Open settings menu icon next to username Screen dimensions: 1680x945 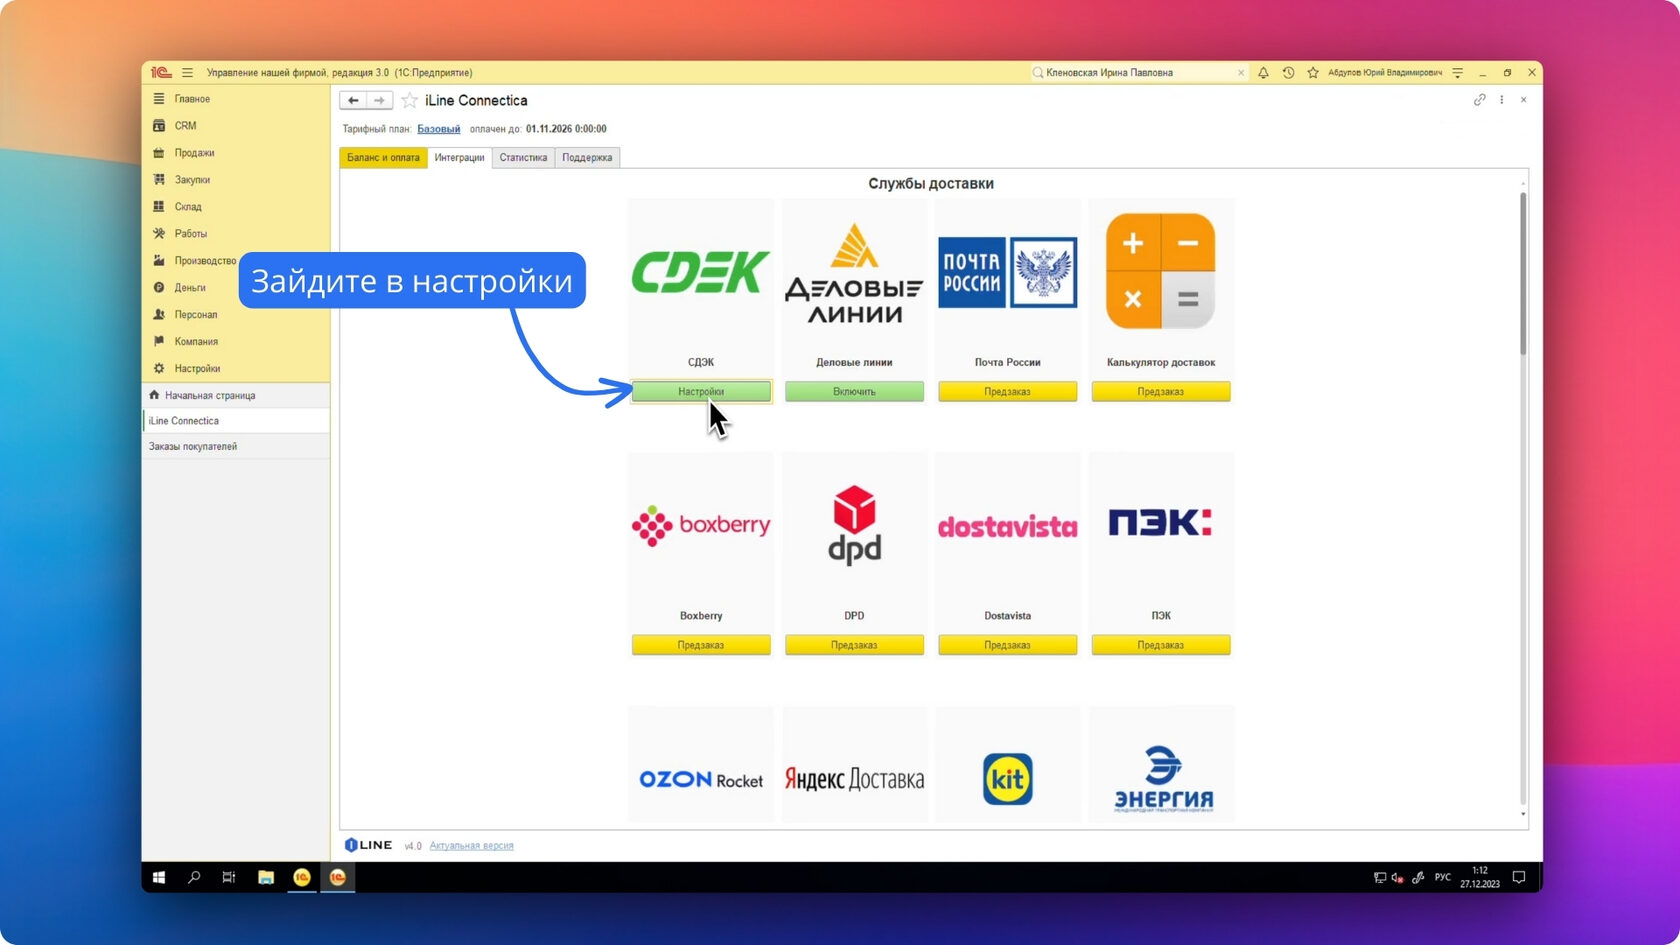point(1458,72)
